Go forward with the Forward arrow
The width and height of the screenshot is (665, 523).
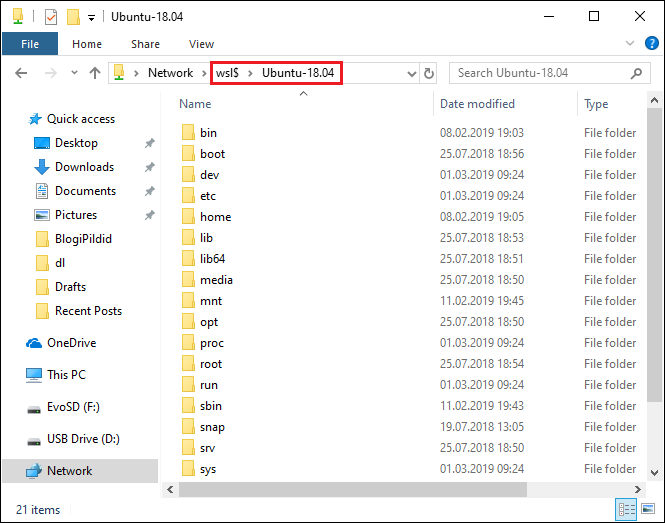[51, 73]
